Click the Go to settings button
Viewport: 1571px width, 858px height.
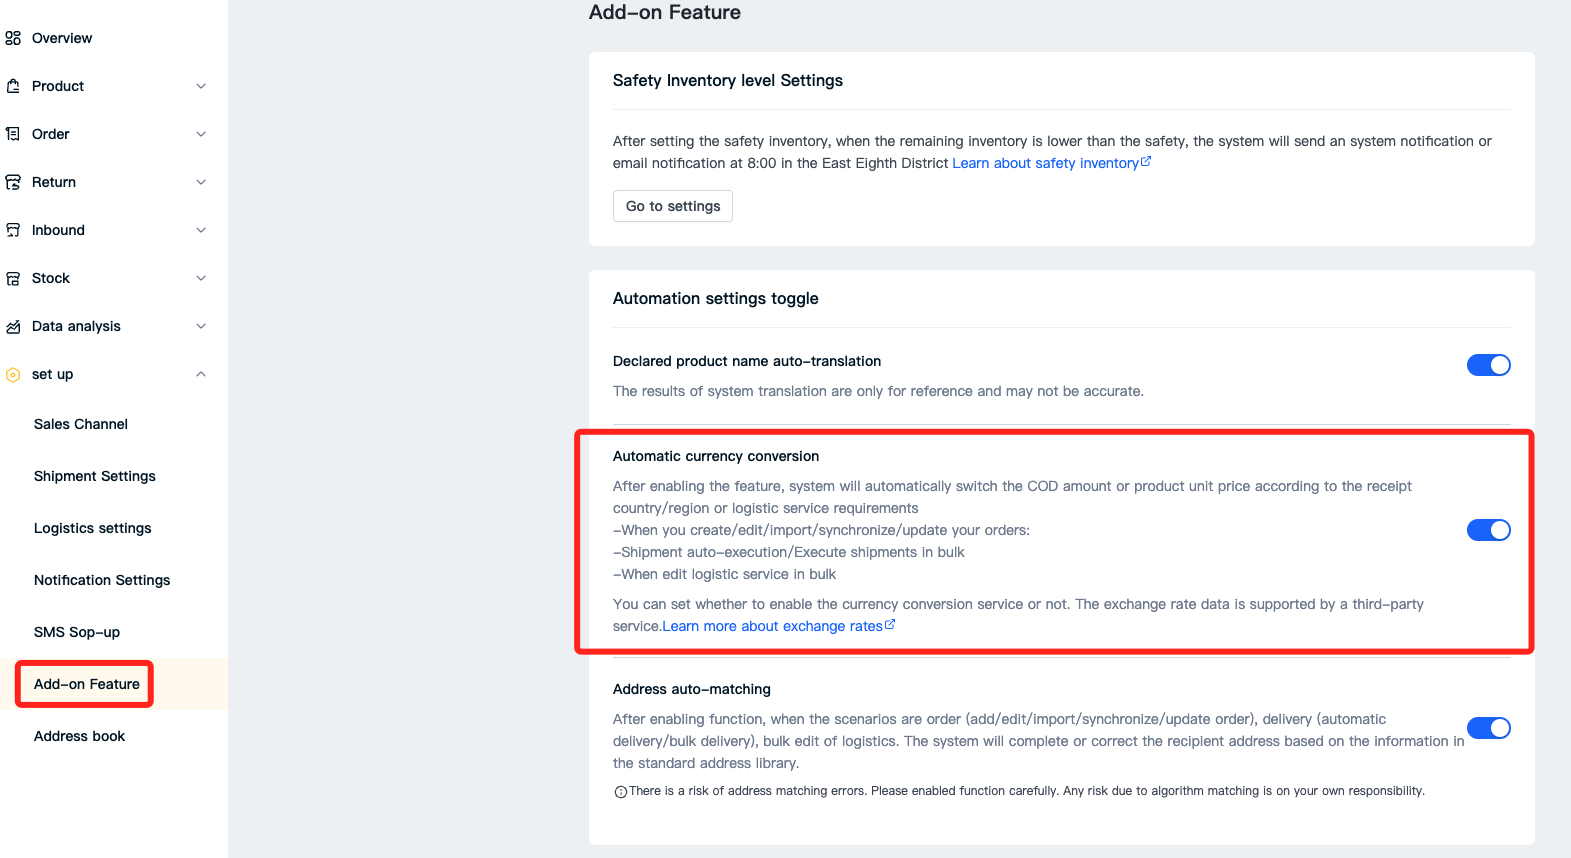pyautogui.click(x=673, y=206)
